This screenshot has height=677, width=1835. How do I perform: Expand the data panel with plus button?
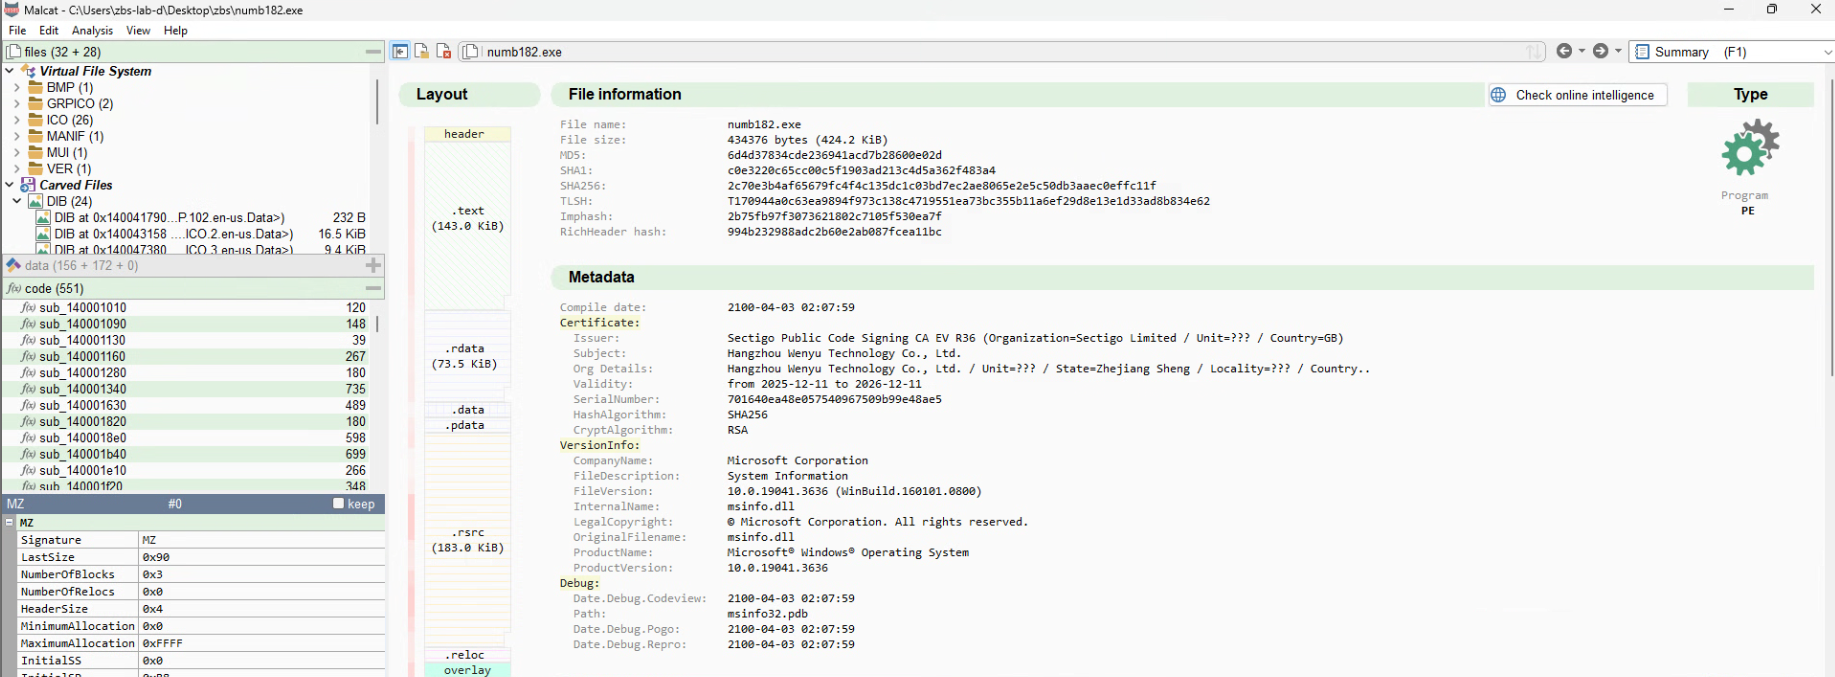click(373, 265)
